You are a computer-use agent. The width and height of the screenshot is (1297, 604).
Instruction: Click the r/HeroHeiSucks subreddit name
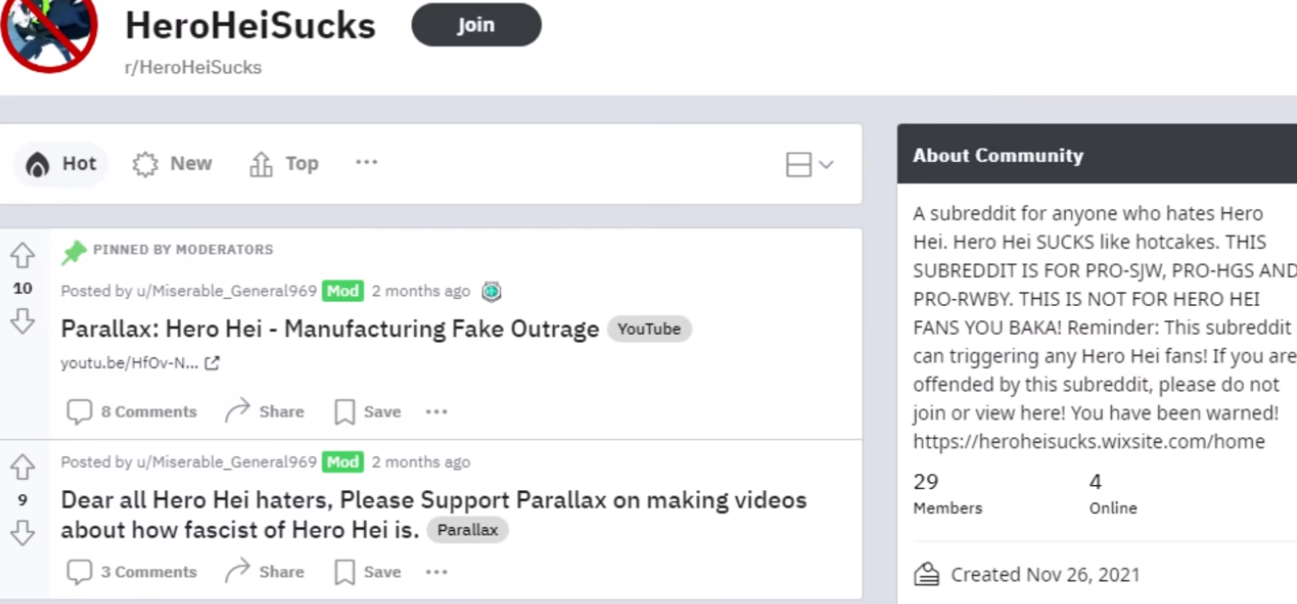[x=193, y=67]
